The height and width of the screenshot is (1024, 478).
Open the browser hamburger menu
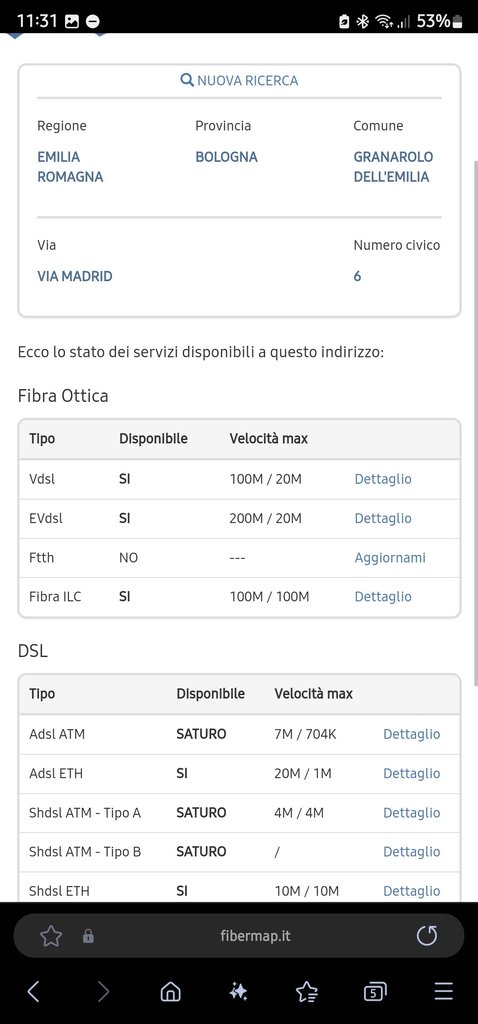(443, 991)
